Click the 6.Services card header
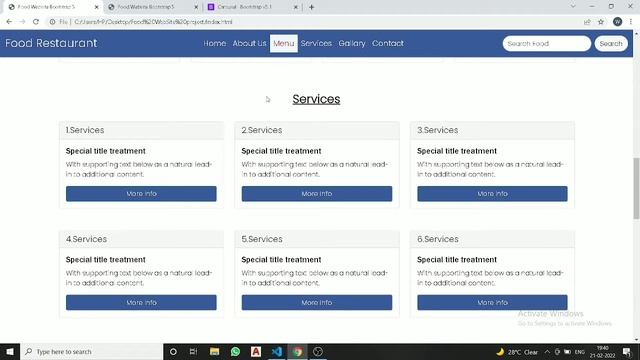 [x=492, y=239]
